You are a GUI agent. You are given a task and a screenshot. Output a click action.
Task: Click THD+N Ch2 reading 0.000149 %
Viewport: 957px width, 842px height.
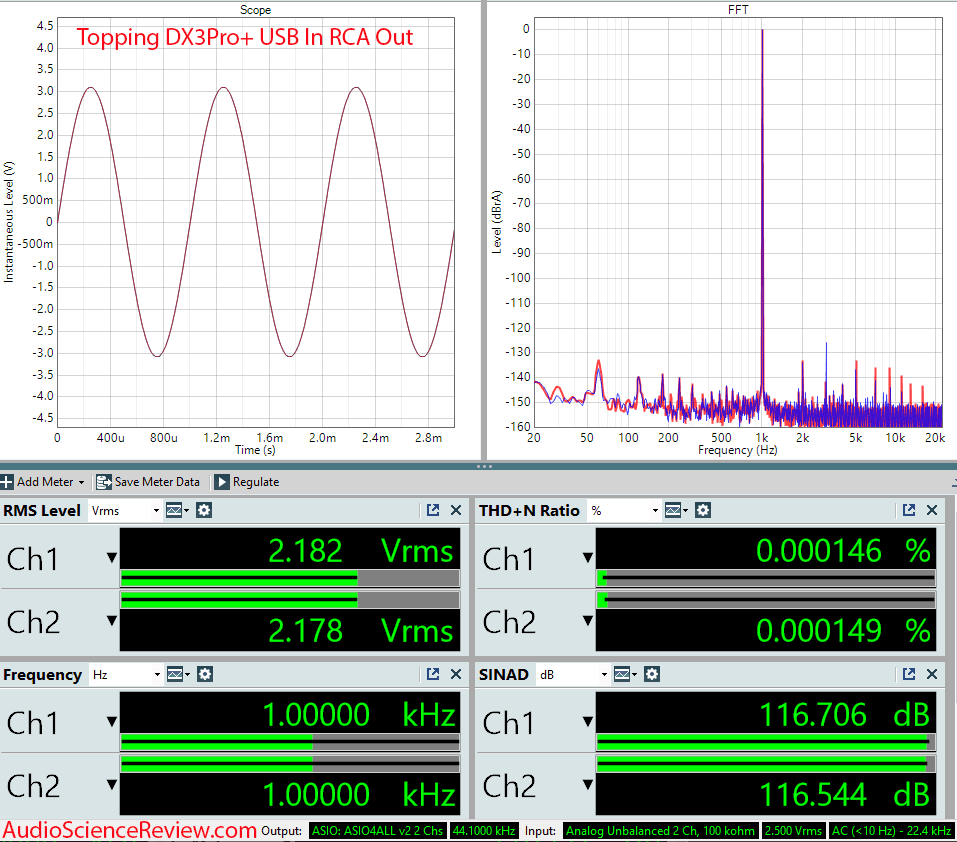843,630
